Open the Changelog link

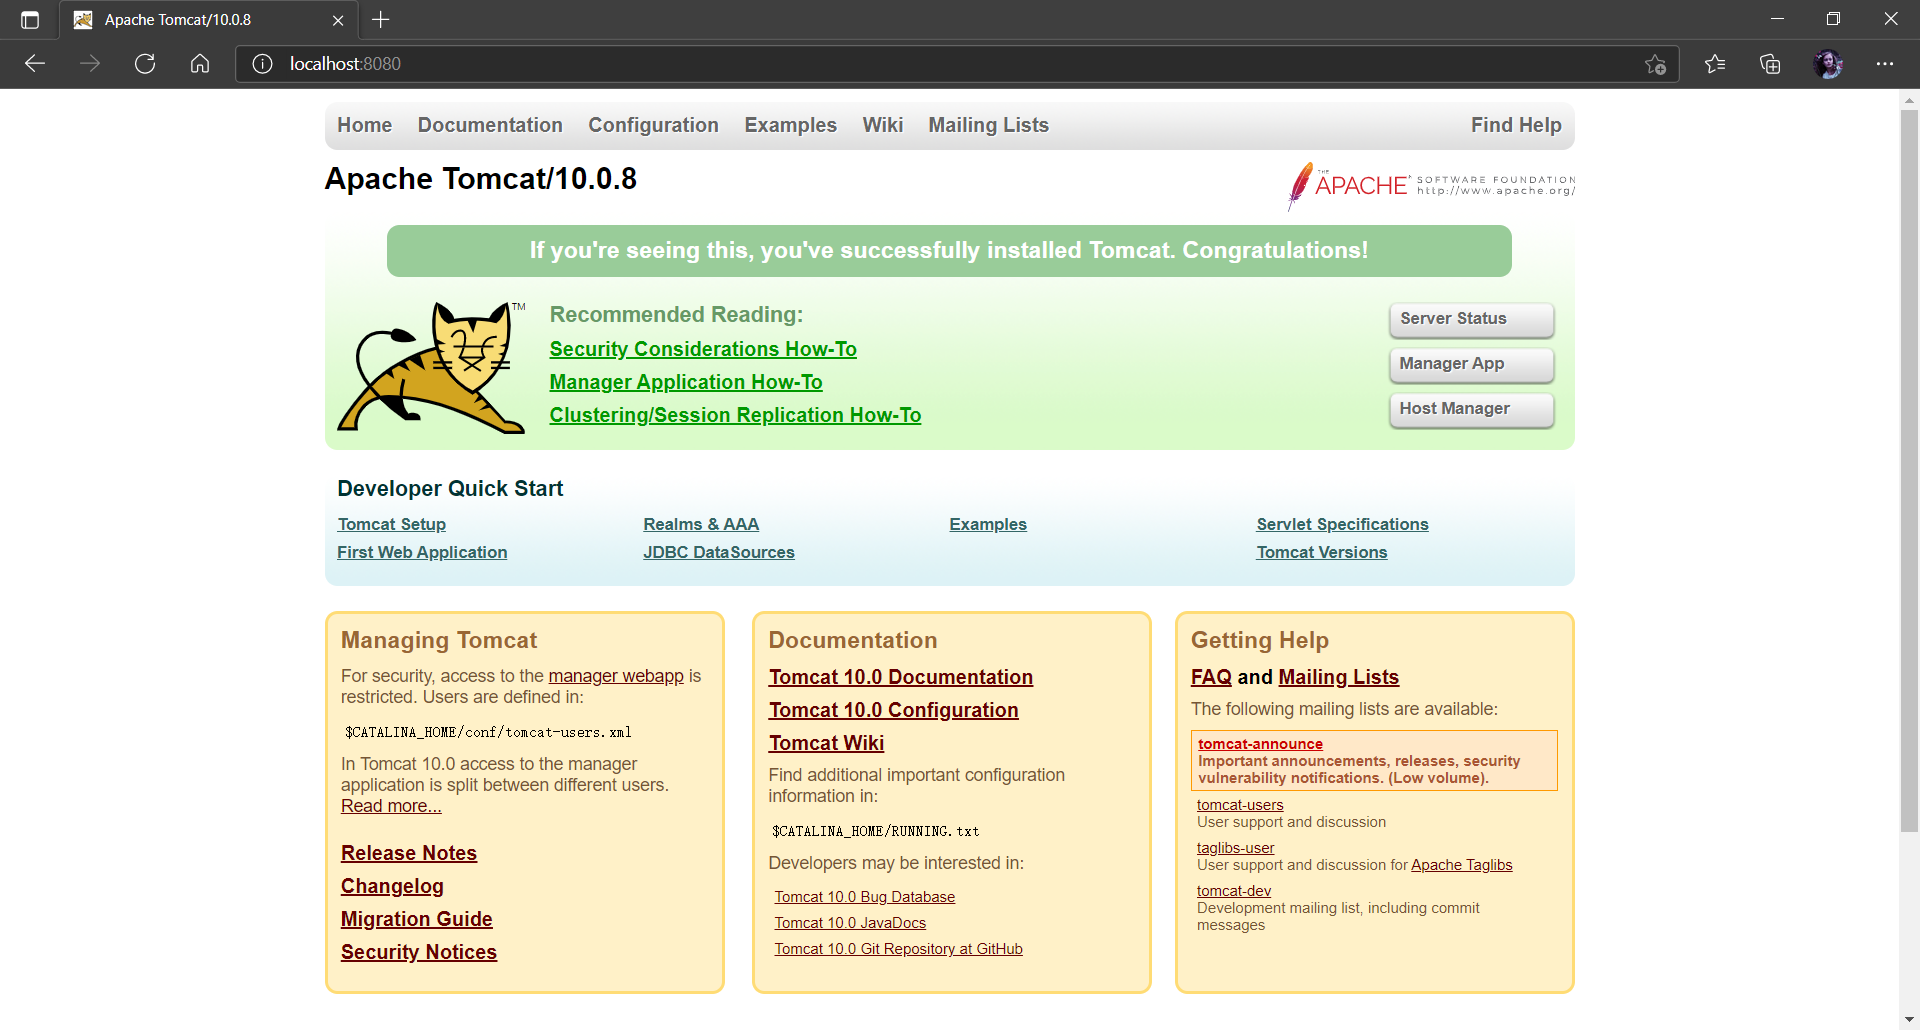(x=392, y=886)
